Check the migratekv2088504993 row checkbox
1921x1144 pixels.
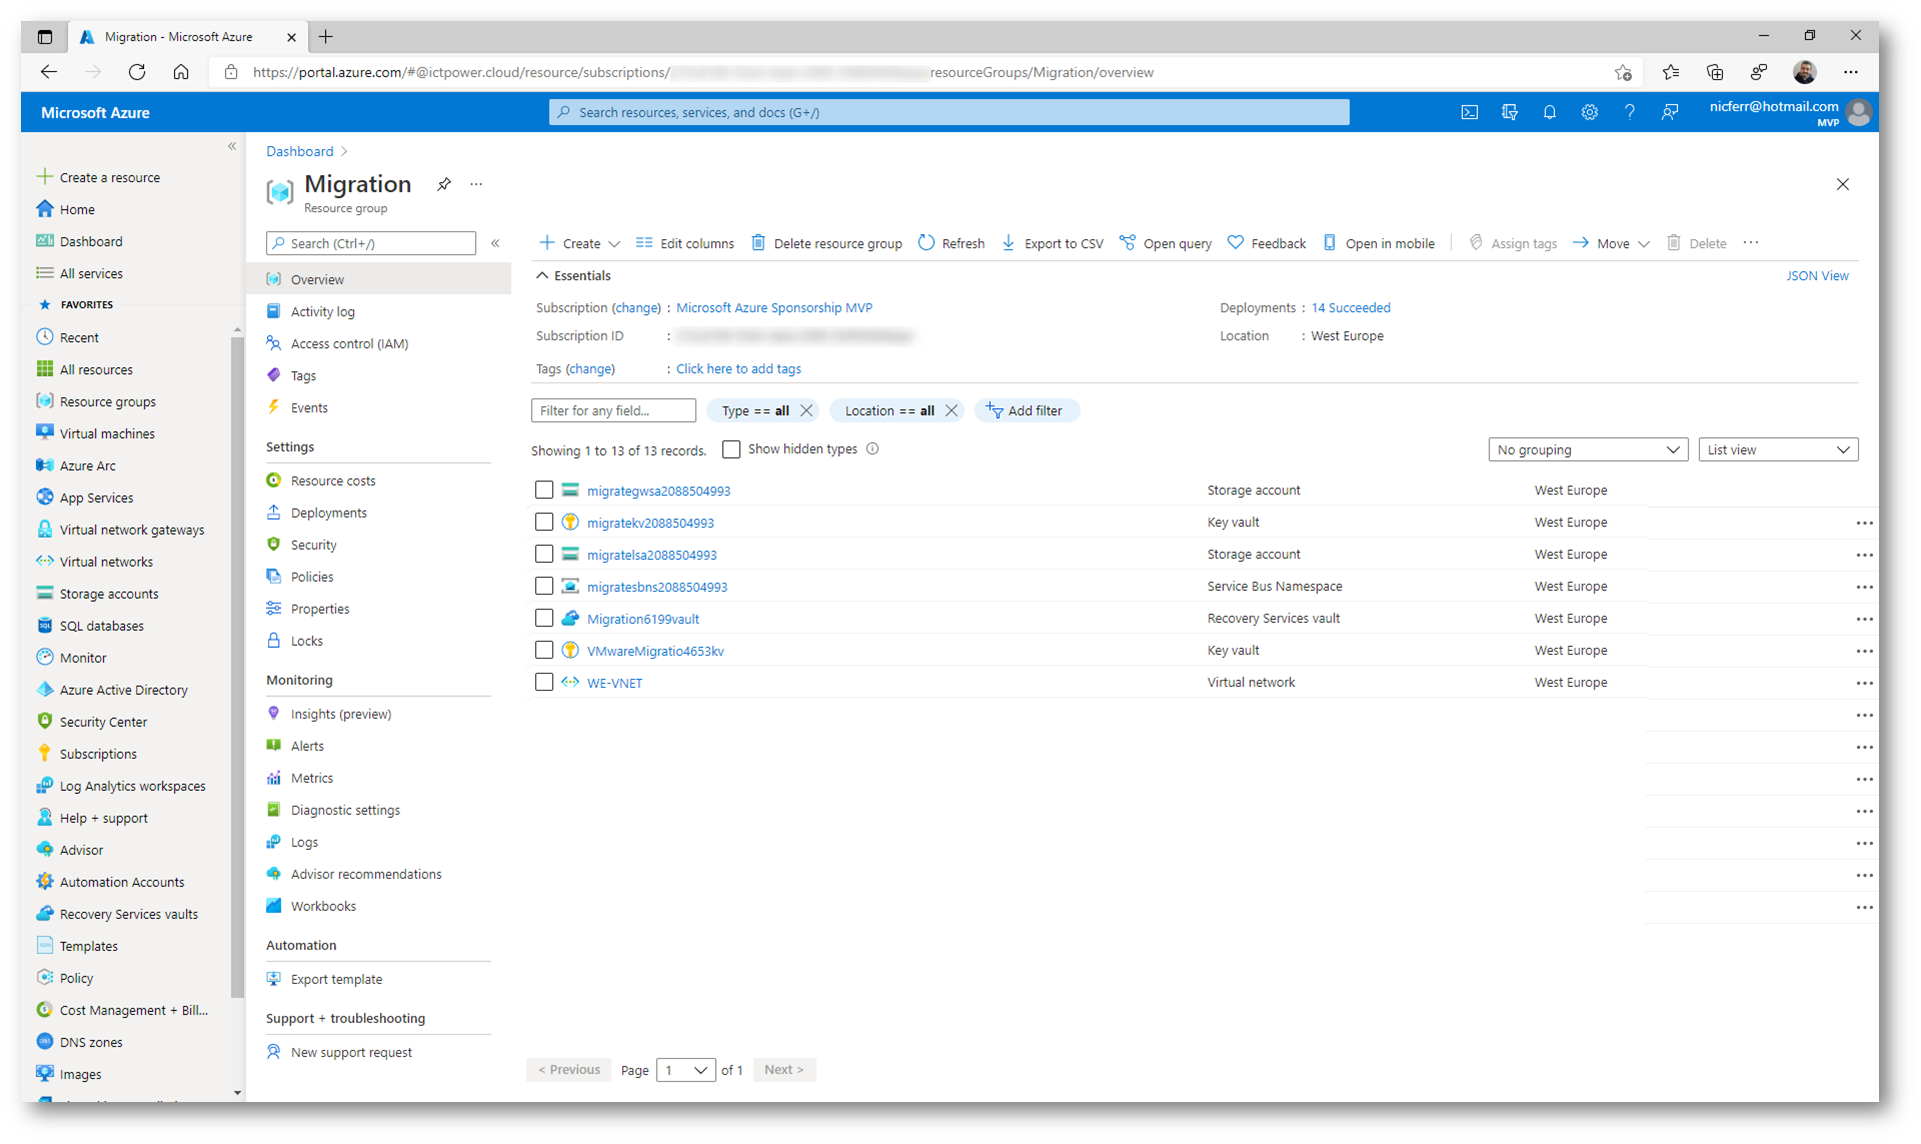click(544, 522)
